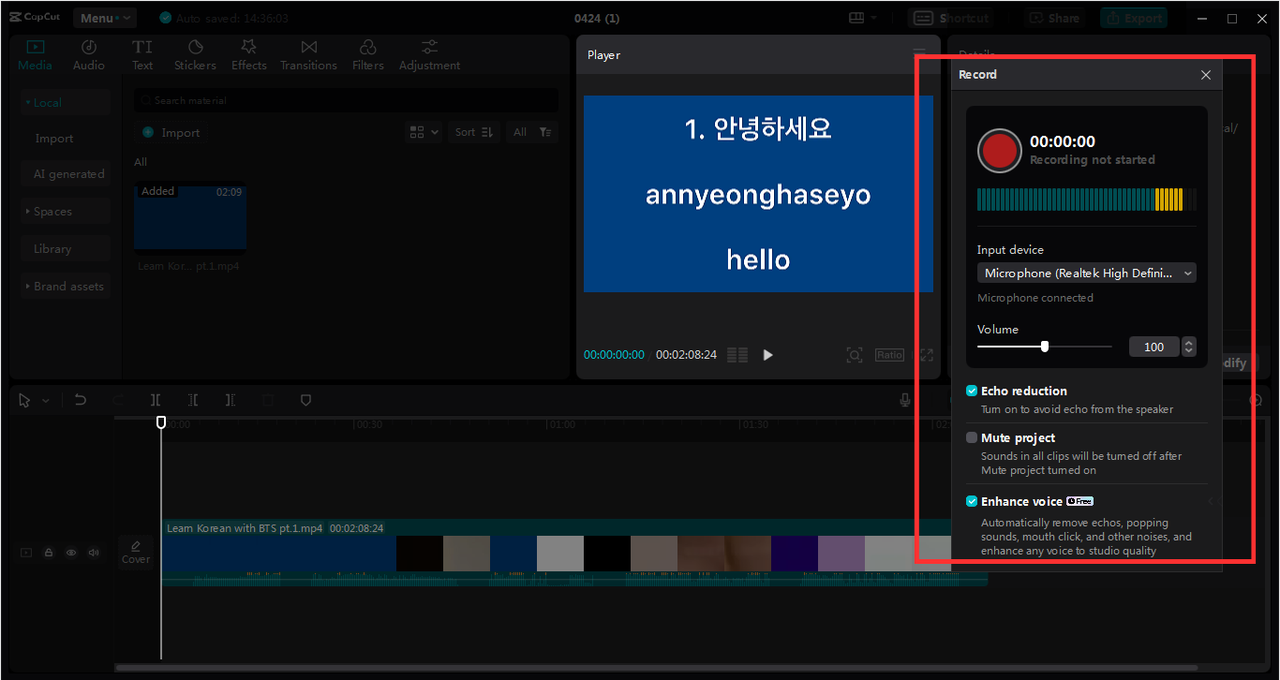1280x680 pixels.
Task: Start recording with the red record button
Action: (x=999, y=150)
